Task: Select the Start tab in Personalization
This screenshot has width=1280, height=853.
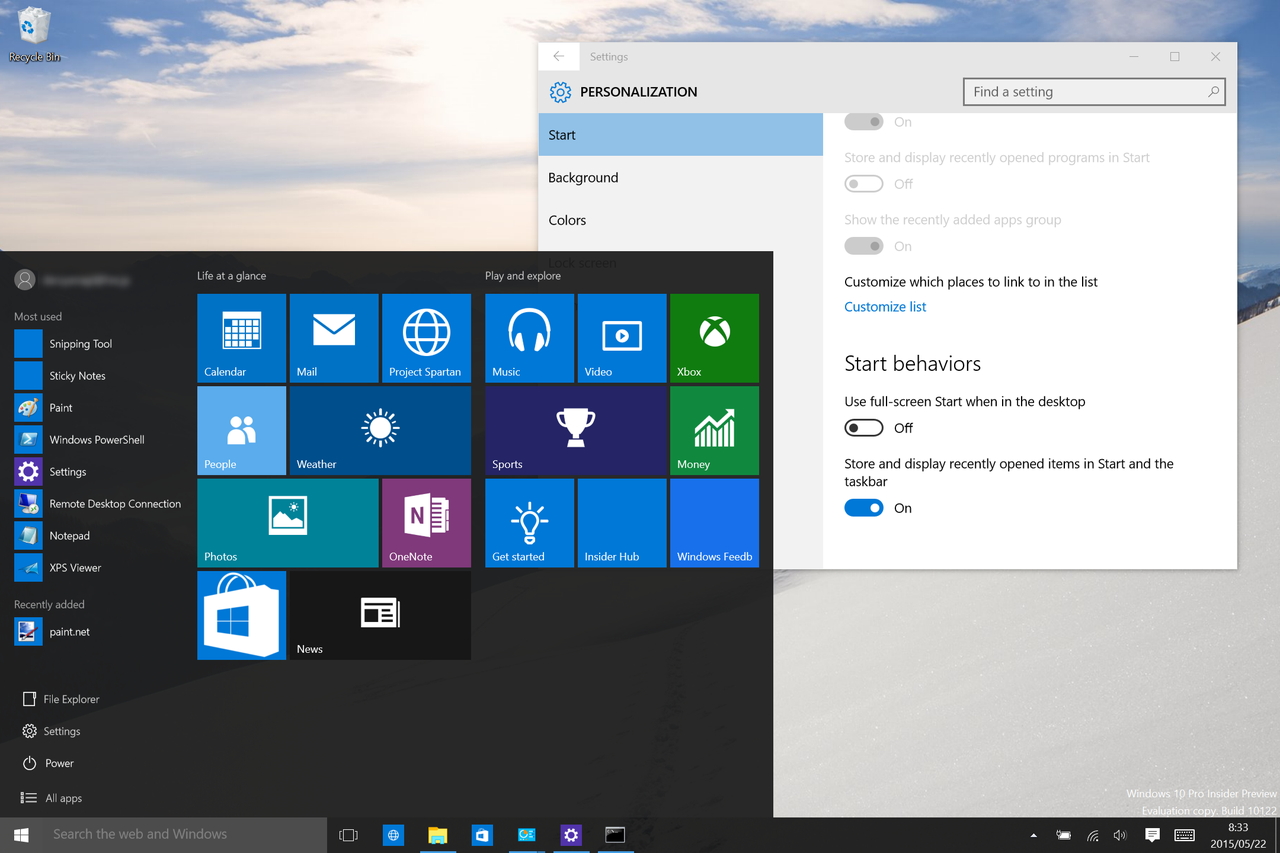Action: (681, 135)
